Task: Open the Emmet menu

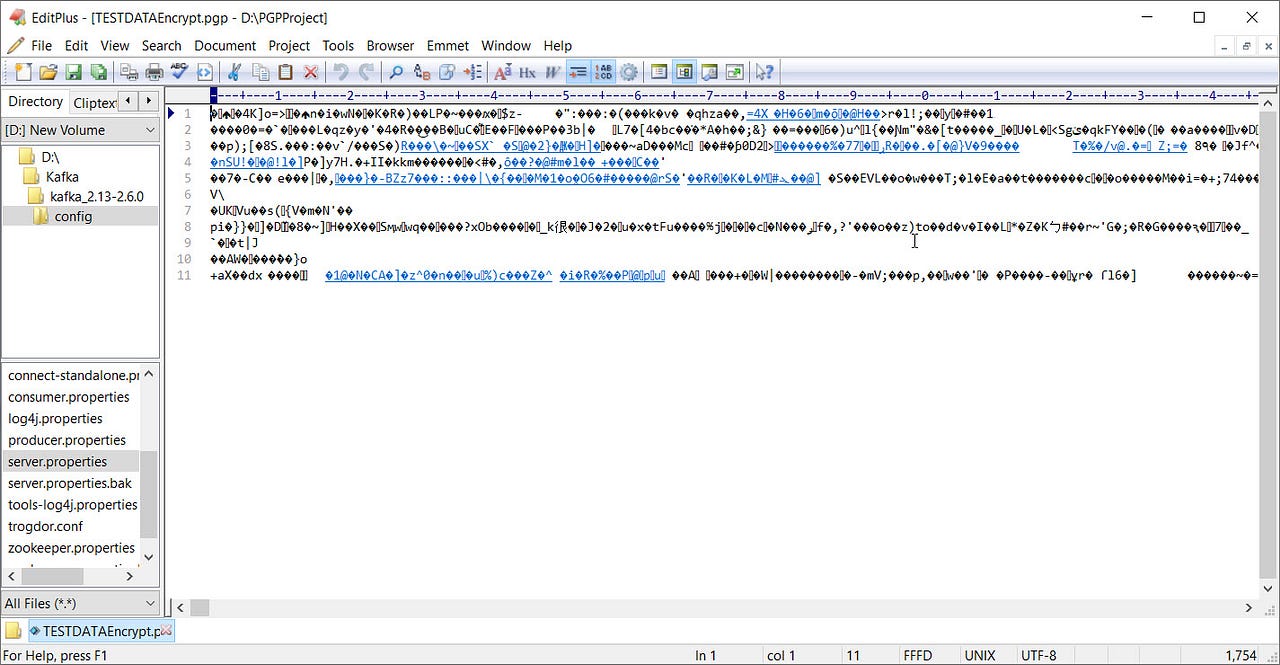Action: point(447,45)
